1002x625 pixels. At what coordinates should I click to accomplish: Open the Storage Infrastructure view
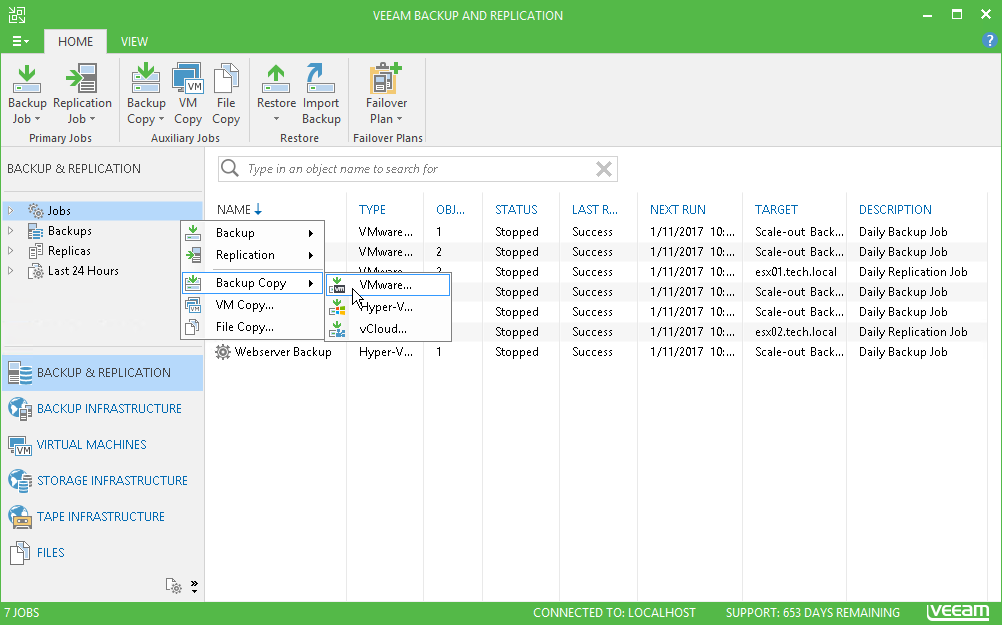click(x=103, y=481)
